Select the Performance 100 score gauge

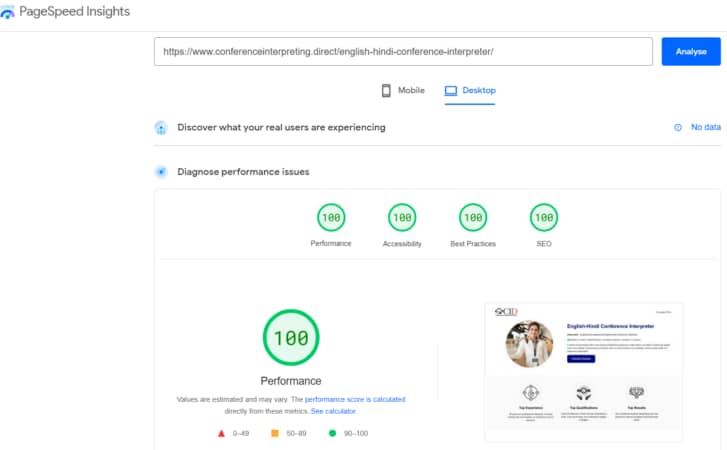331,217
